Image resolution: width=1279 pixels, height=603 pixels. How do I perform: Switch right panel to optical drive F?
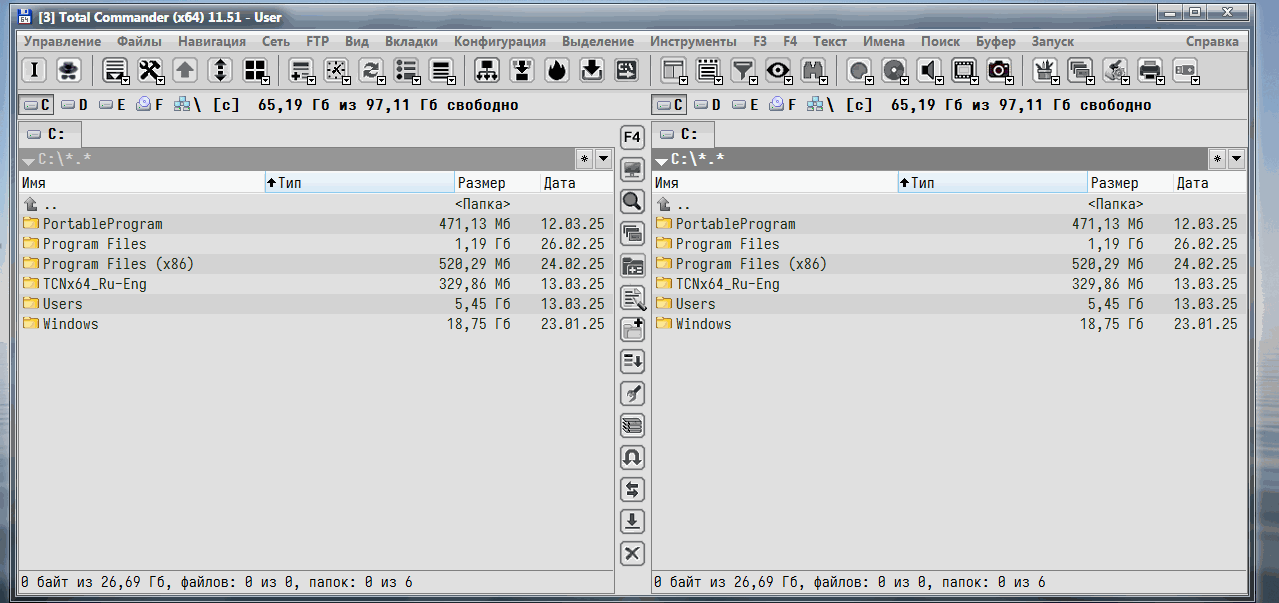coord(783,105)
